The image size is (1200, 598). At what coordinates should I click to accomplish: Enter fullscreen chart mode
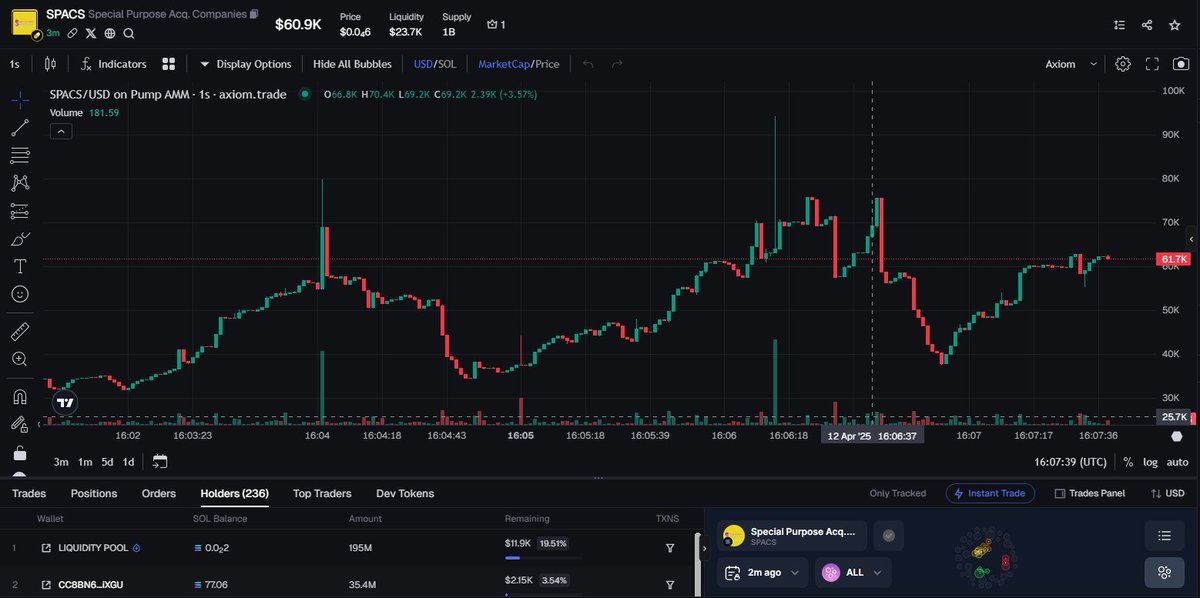point(1153,64)
